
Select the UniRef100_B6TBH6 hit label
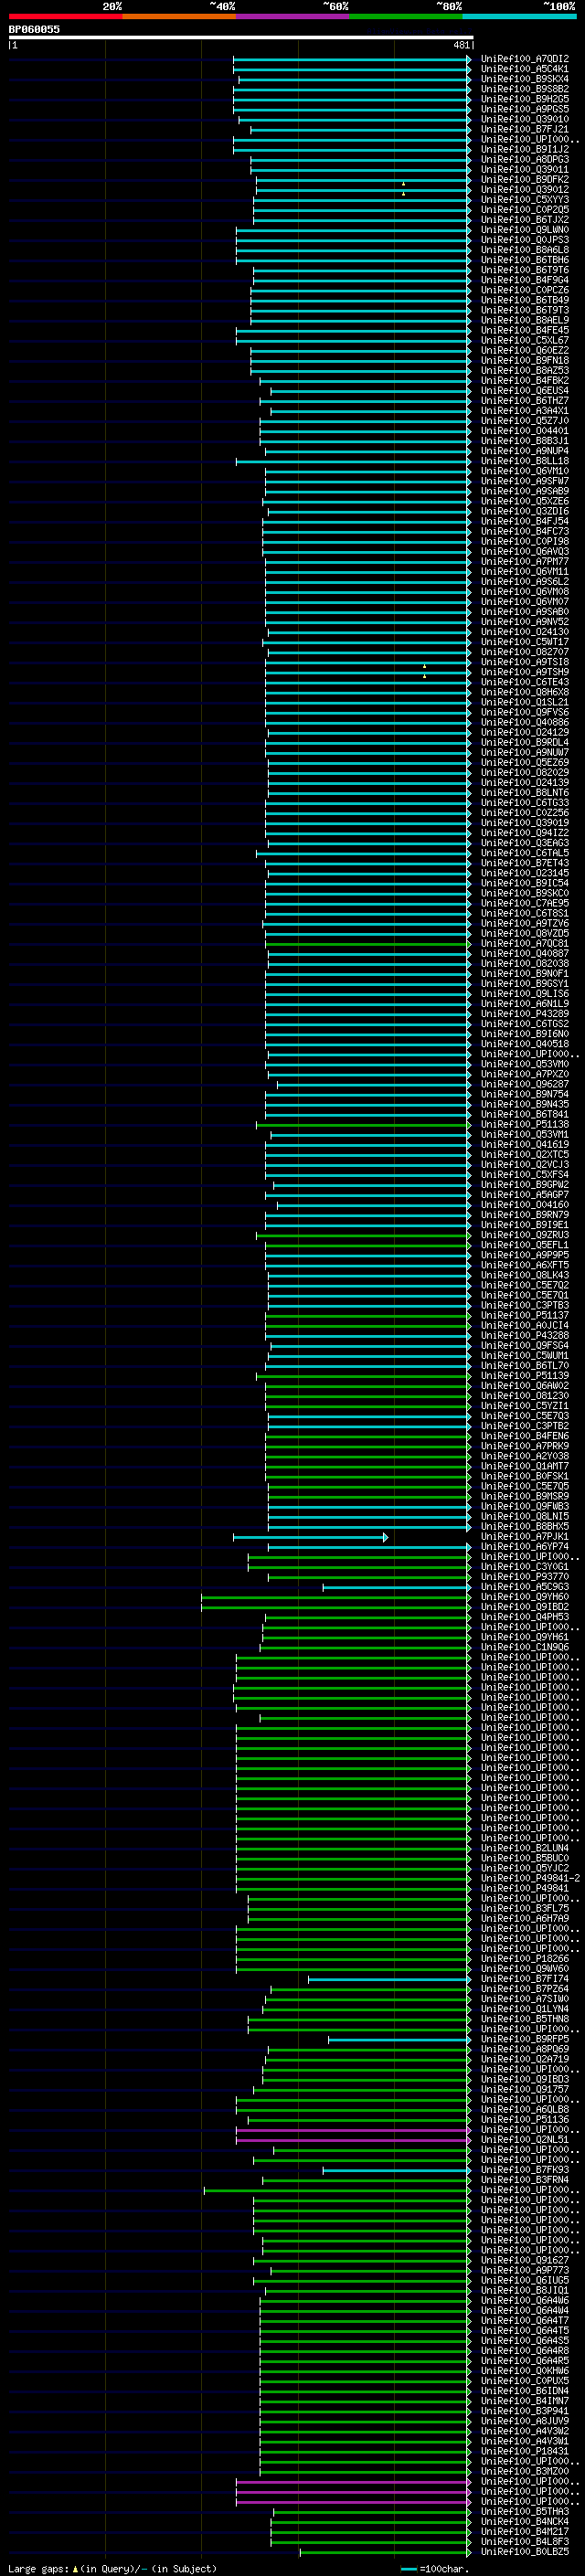point(524,260)
